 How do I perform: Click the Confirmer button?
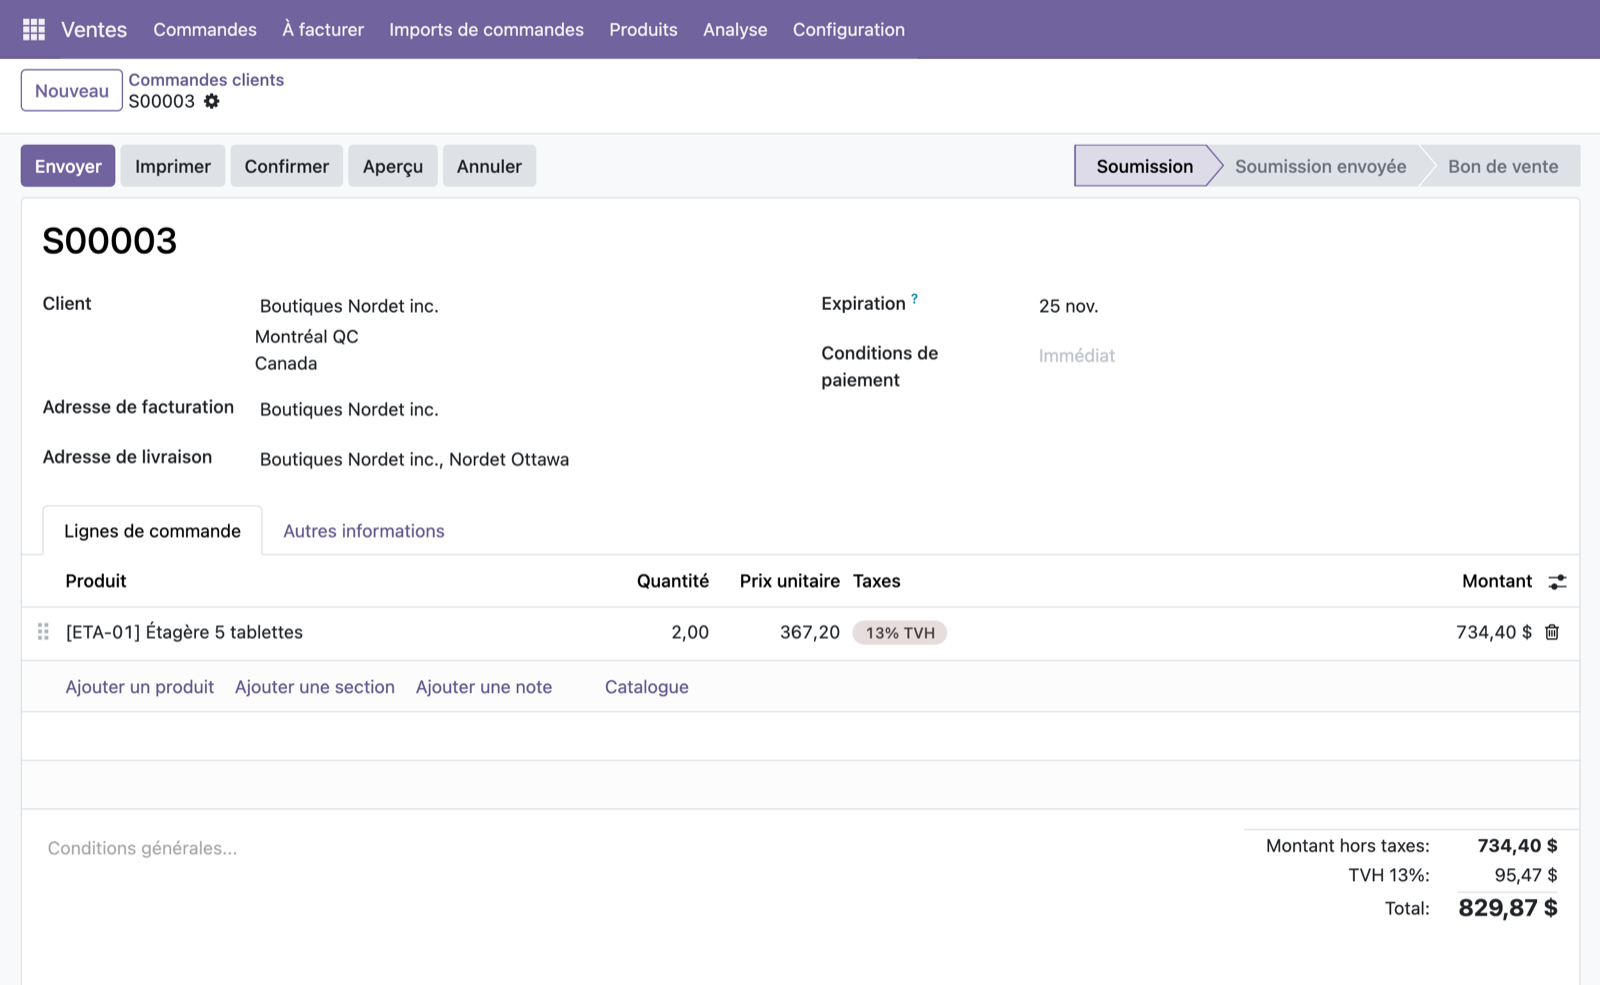(287, 166)
